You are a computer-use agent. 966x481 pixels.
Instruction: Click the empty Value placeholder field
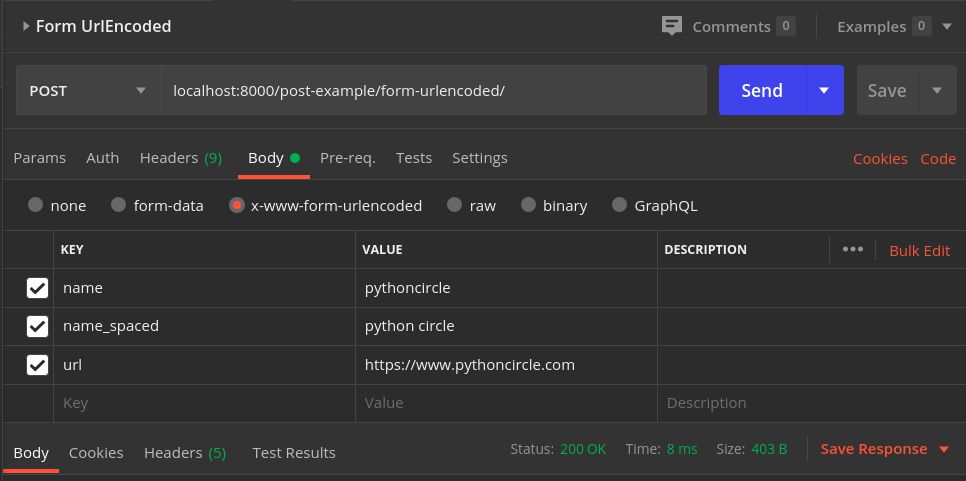506,403
